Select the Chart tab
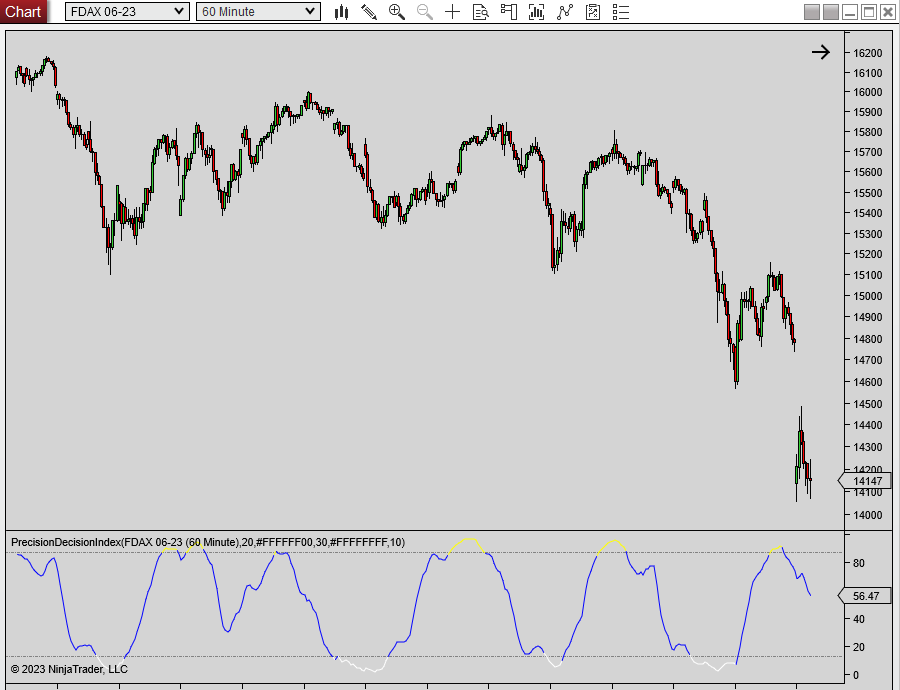 (23, 12)
